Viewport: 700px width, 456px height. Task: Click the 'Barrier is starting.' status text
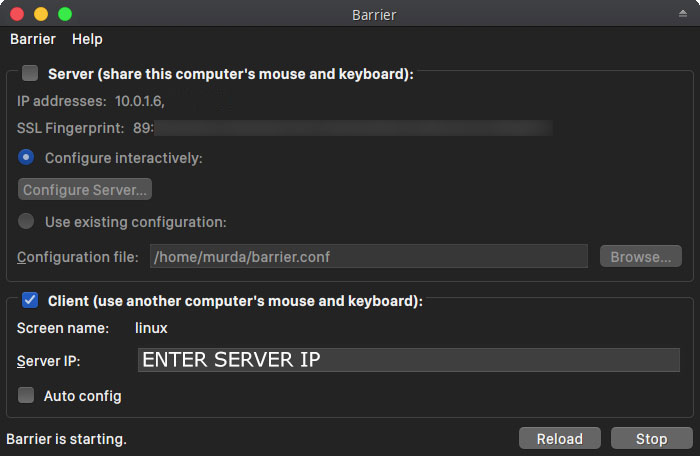click(67, 438)
